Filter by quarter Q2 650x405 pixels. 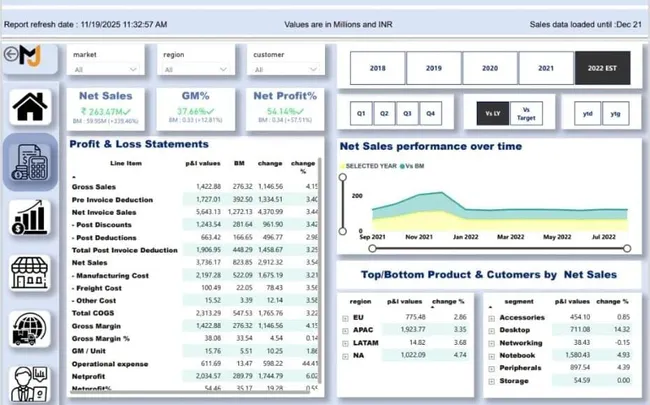coord(384,113)
